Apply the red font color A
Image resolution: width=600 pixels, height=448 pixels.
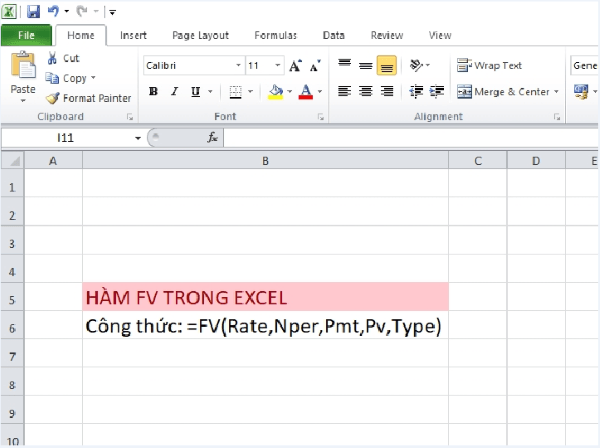pos(305,92)
